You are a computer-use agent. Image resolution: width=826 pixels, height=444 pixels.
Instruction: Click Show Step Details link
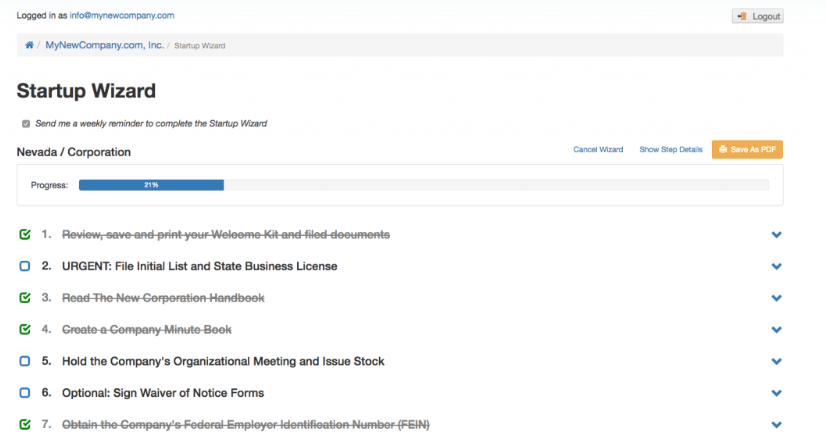671,150
